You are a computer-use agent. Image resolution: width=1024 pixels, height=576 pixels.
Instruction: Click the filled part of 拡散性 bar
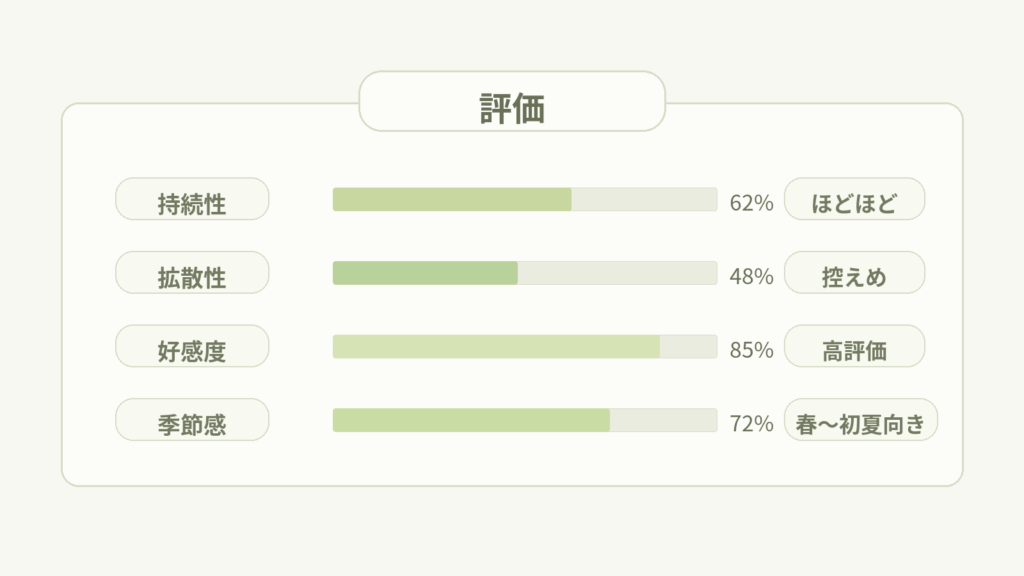coord(425,273)
